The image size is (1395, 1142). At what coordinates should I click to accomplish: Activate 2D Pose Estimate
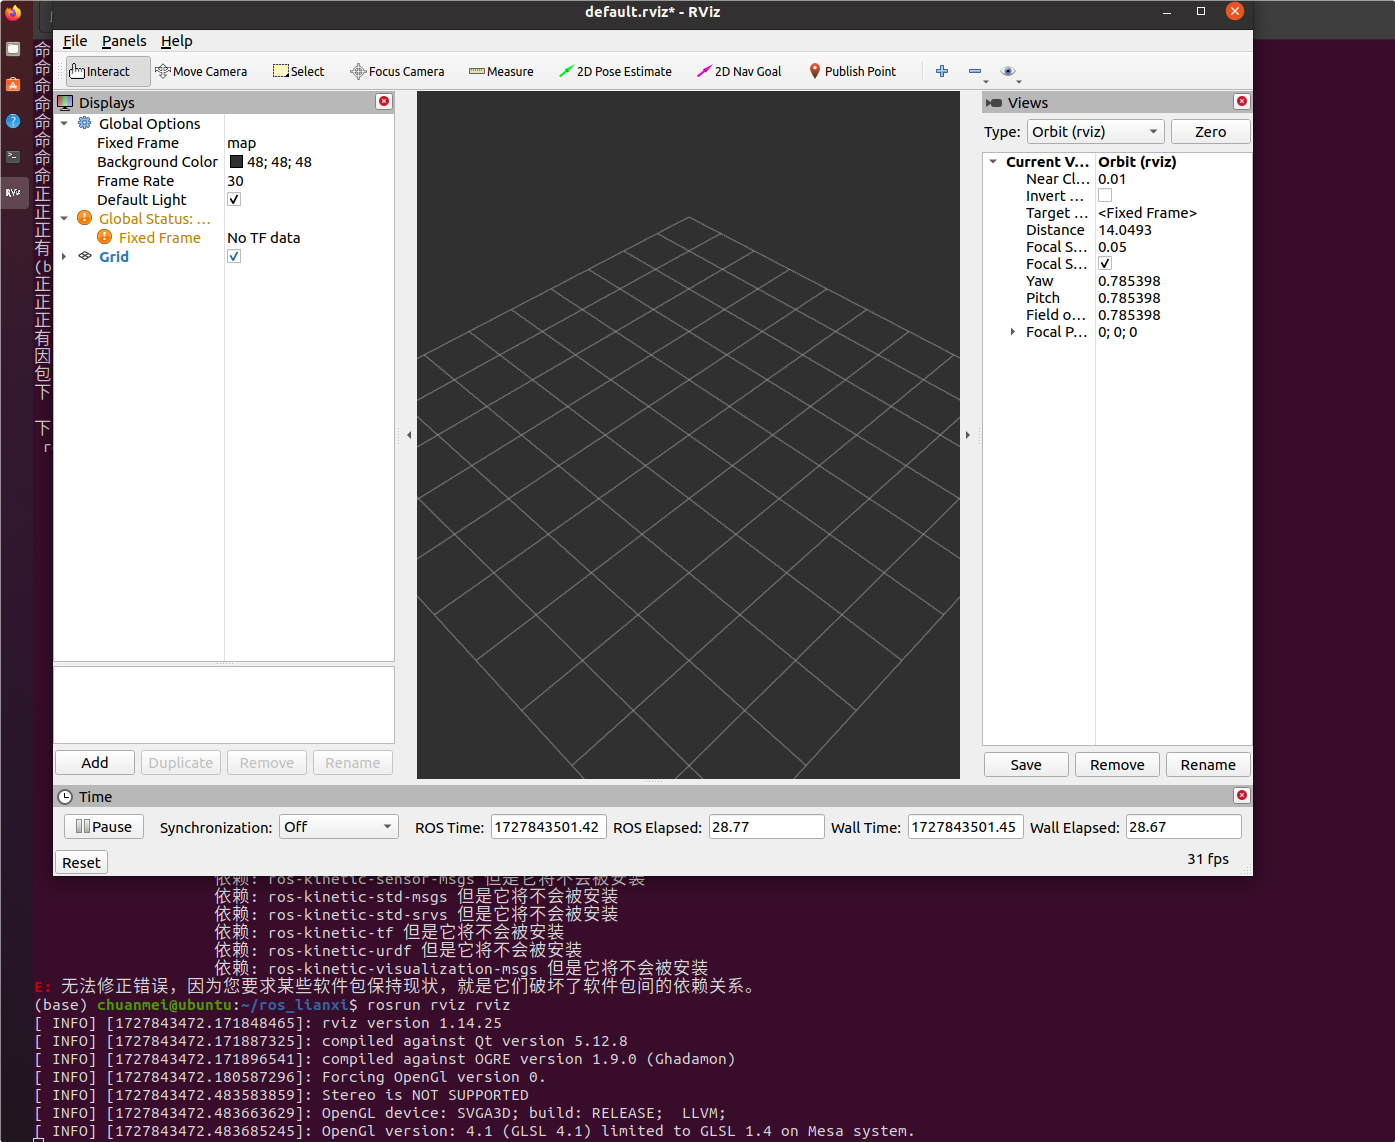[615, 71]
